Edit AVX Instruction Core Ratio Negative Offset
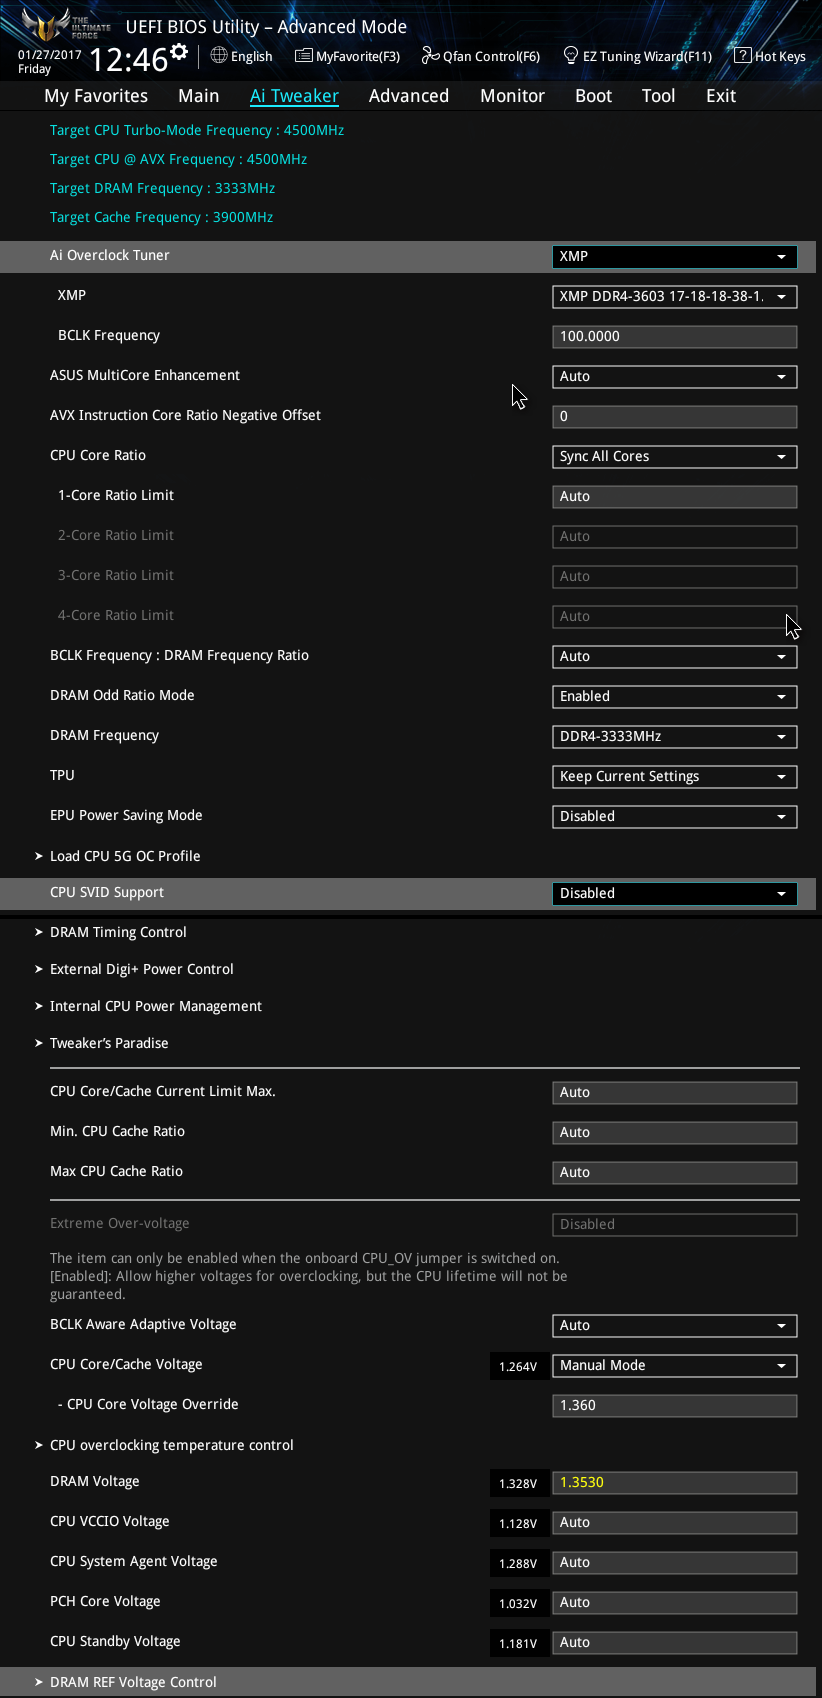822x1698 pixels. [675, 416]
